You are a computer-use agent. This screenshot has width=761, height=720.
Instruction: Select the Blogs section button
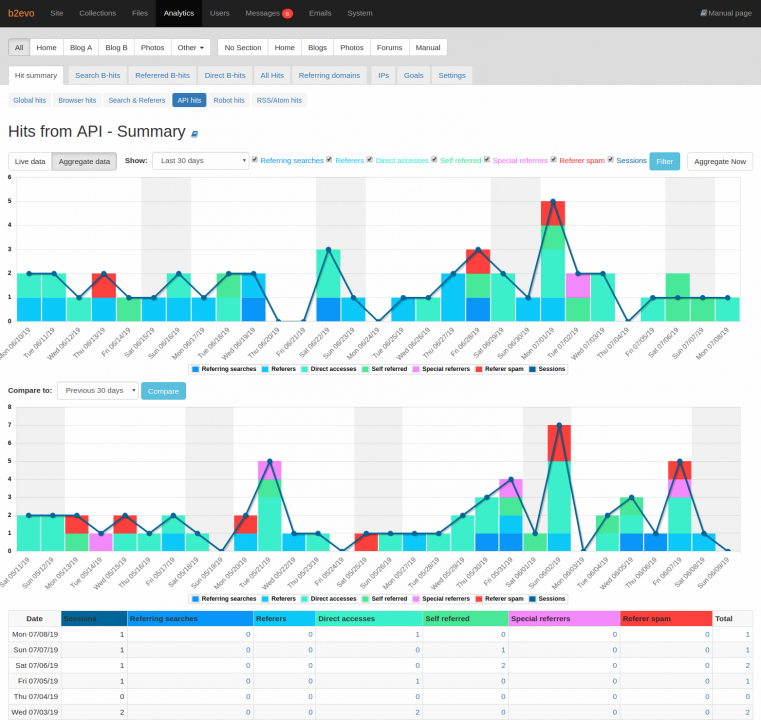[317, 48]
